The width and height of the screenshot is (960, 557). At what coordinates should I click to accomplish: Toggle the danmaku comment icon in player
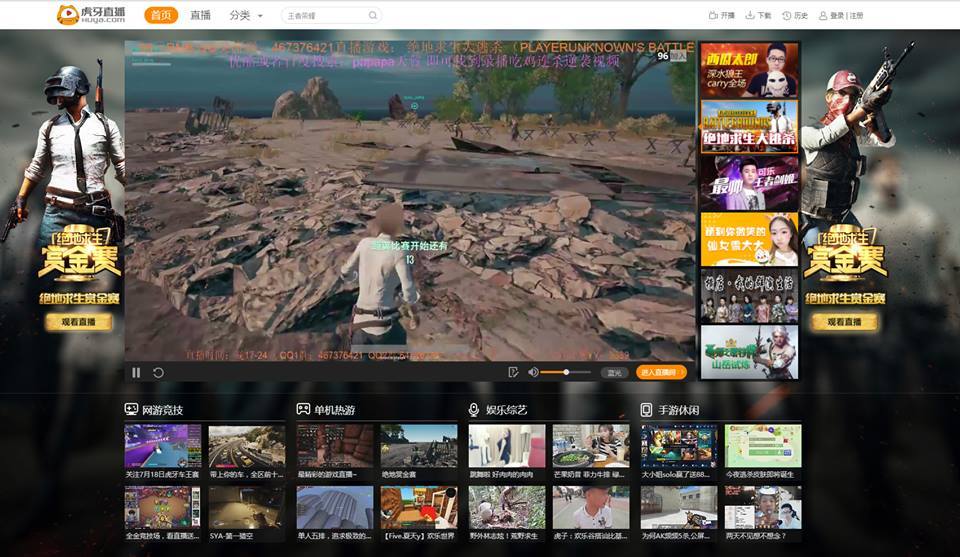[513, 372]
